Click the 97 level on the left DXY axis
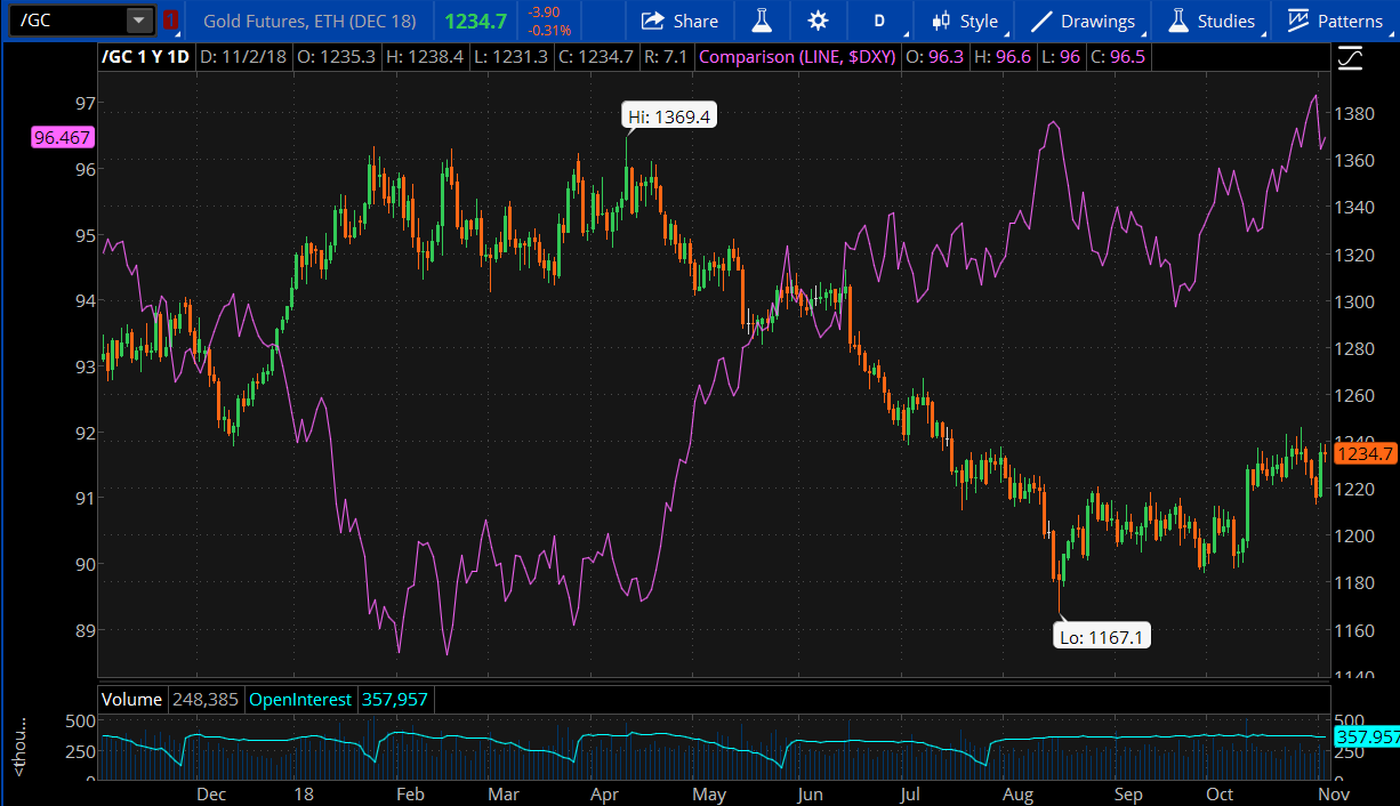1400x806 pixels. pos(85,103)
